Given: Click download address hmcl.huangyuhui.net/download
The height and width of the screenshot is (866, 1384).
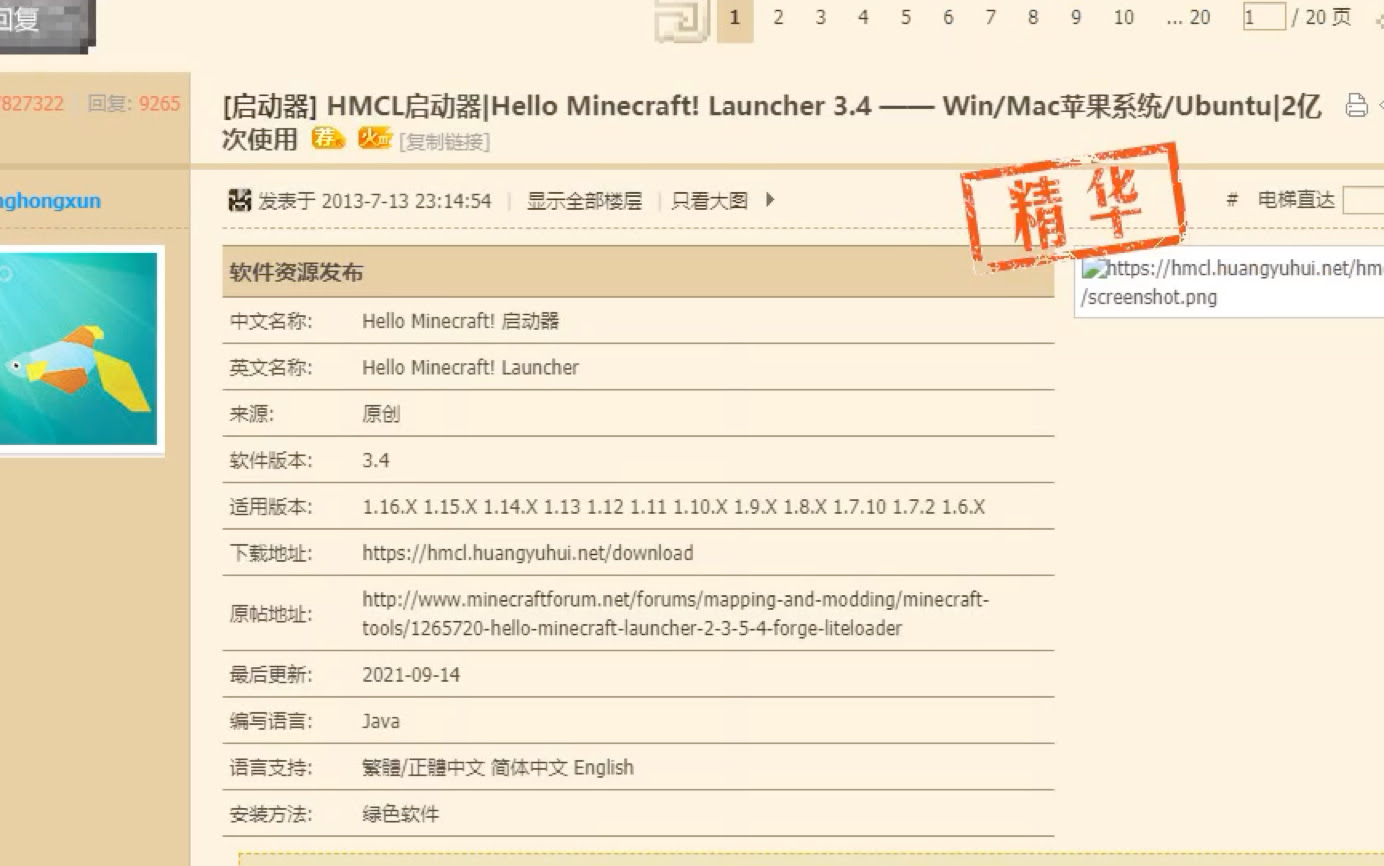Looking at the screenshot, I should click(527, 553).
